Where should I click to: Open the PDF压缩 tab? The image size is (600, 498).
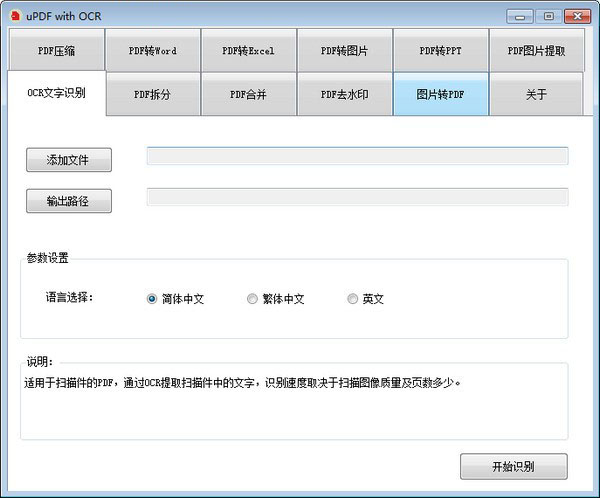pos(56,50)
